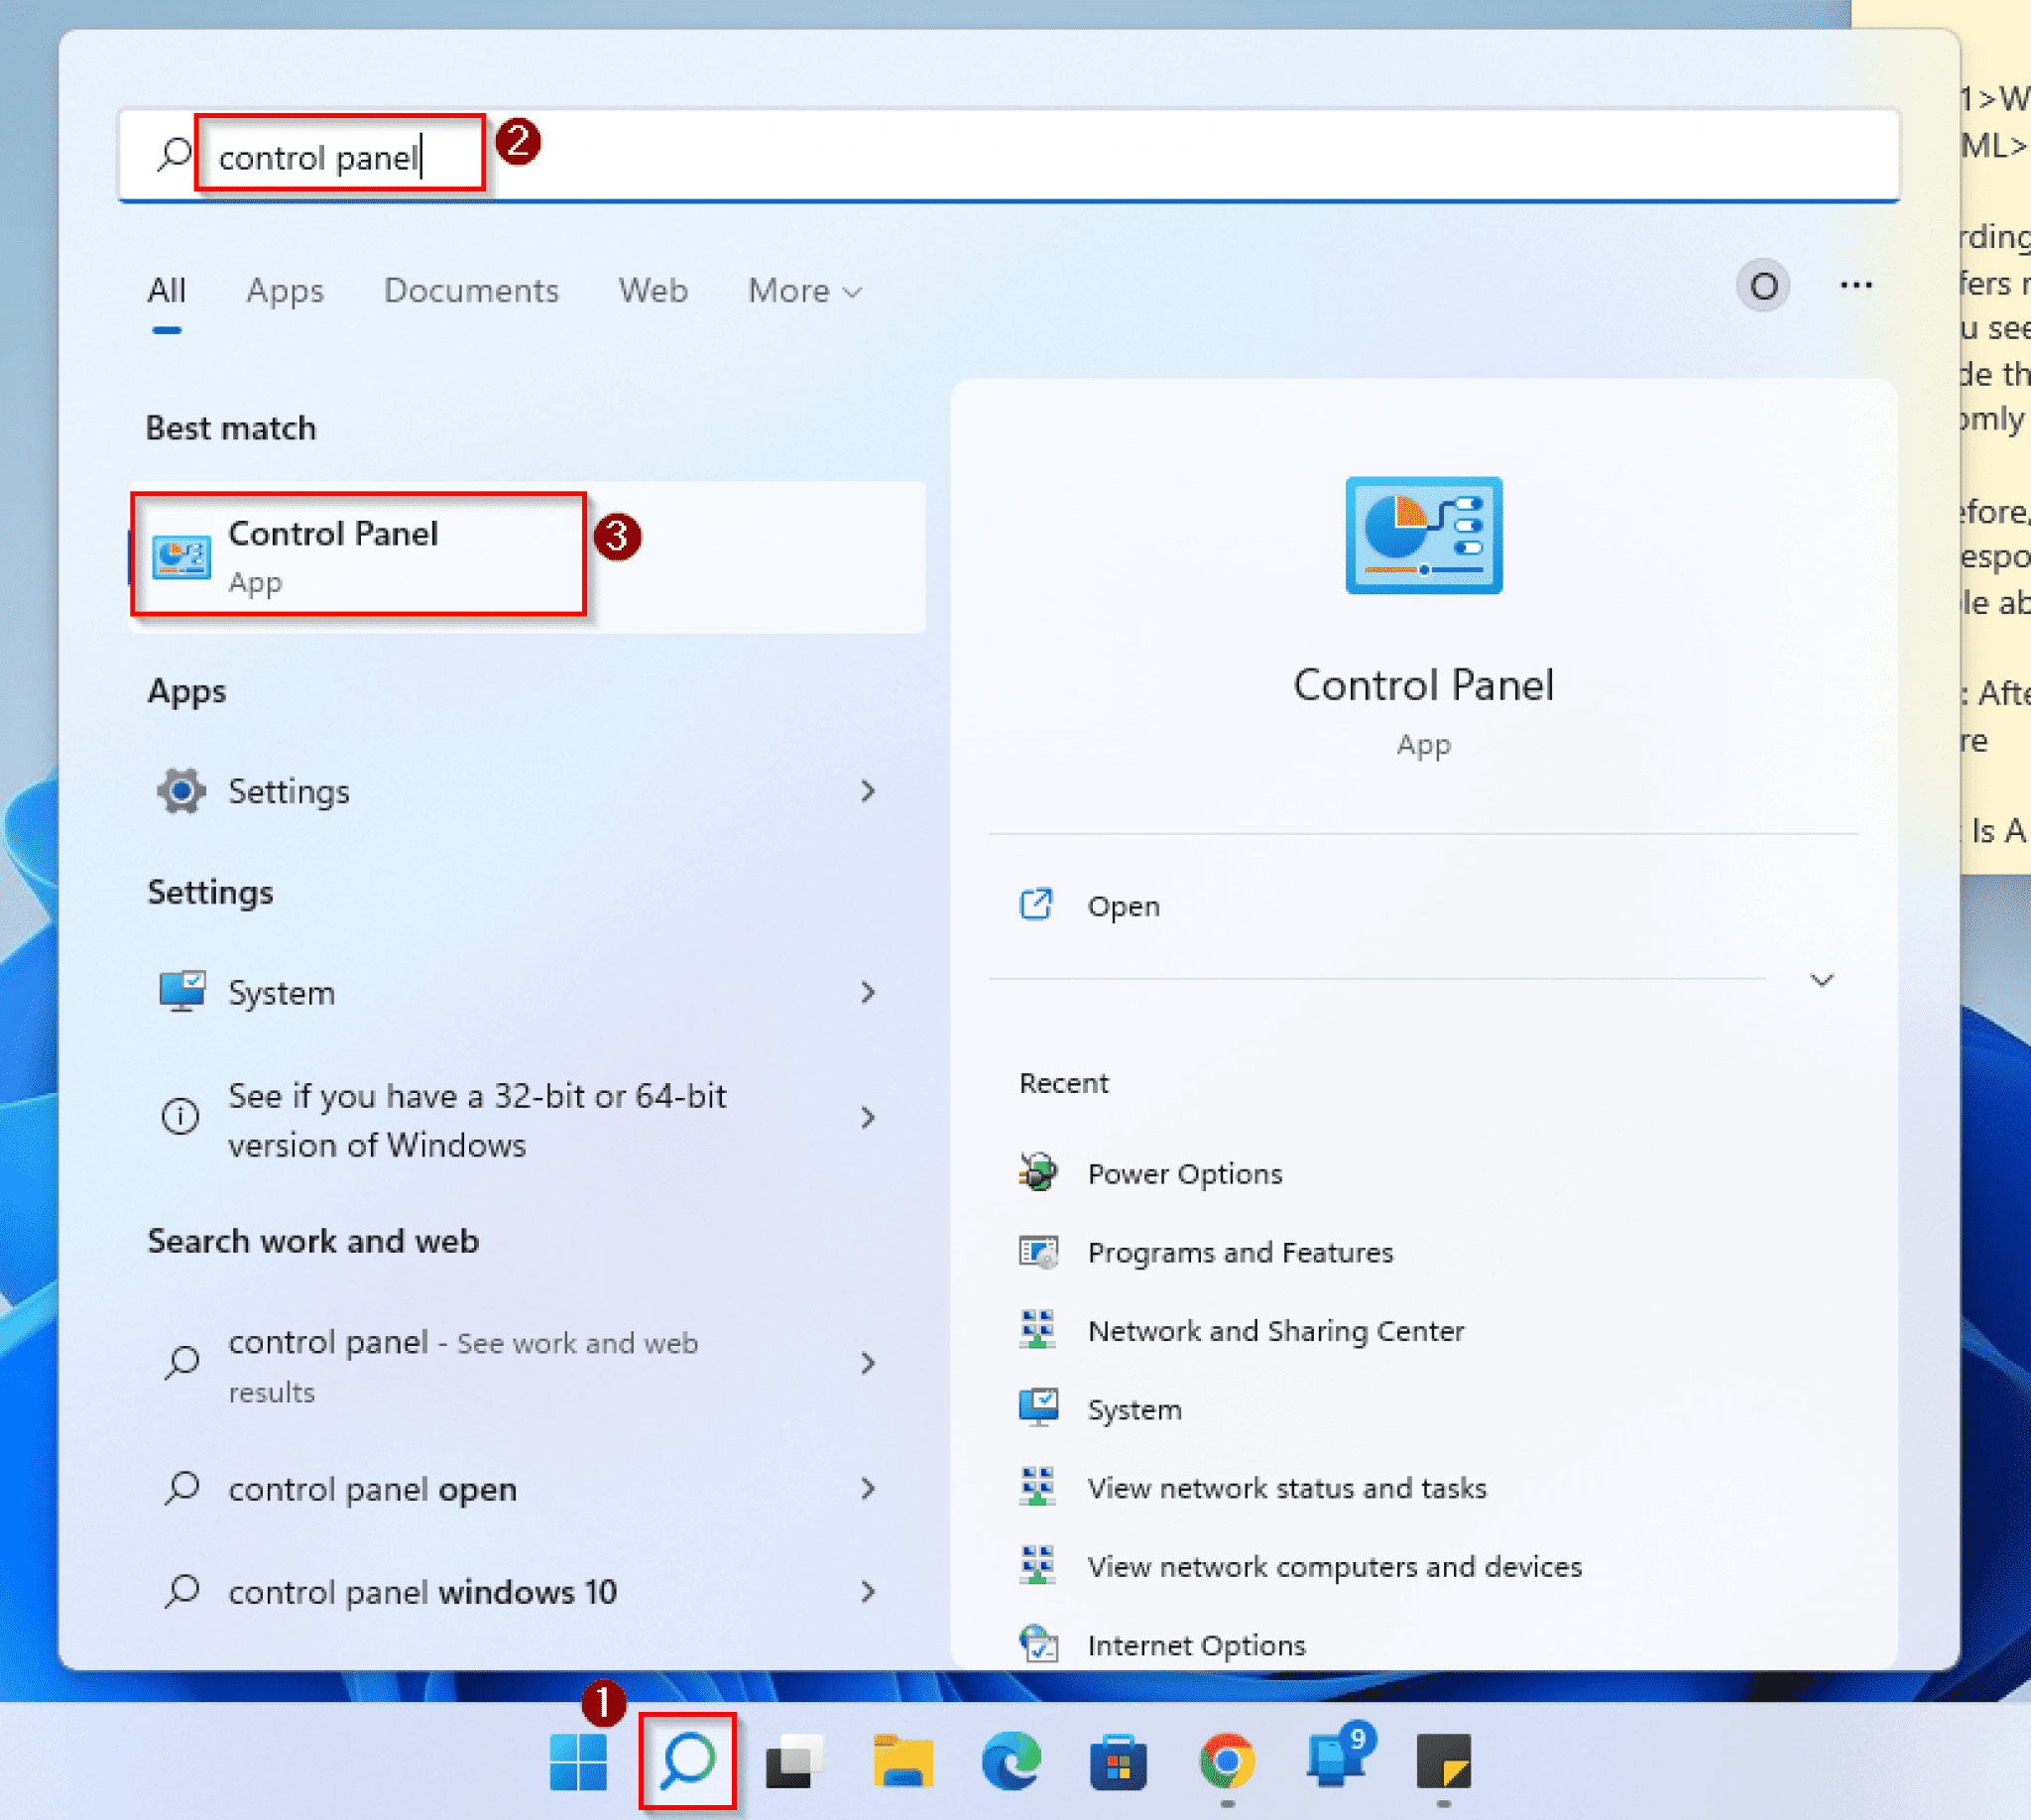2031x1820 pixels.
Task: Open System from the Recent list
Action: pos(1134,1408)
